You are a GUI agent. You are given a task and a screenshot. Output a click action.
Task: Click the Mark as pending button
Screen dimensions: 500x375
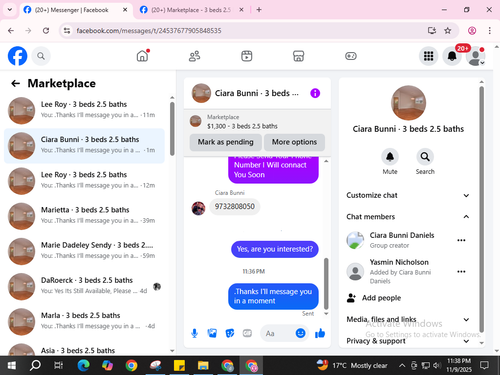[x=225, y=142]
